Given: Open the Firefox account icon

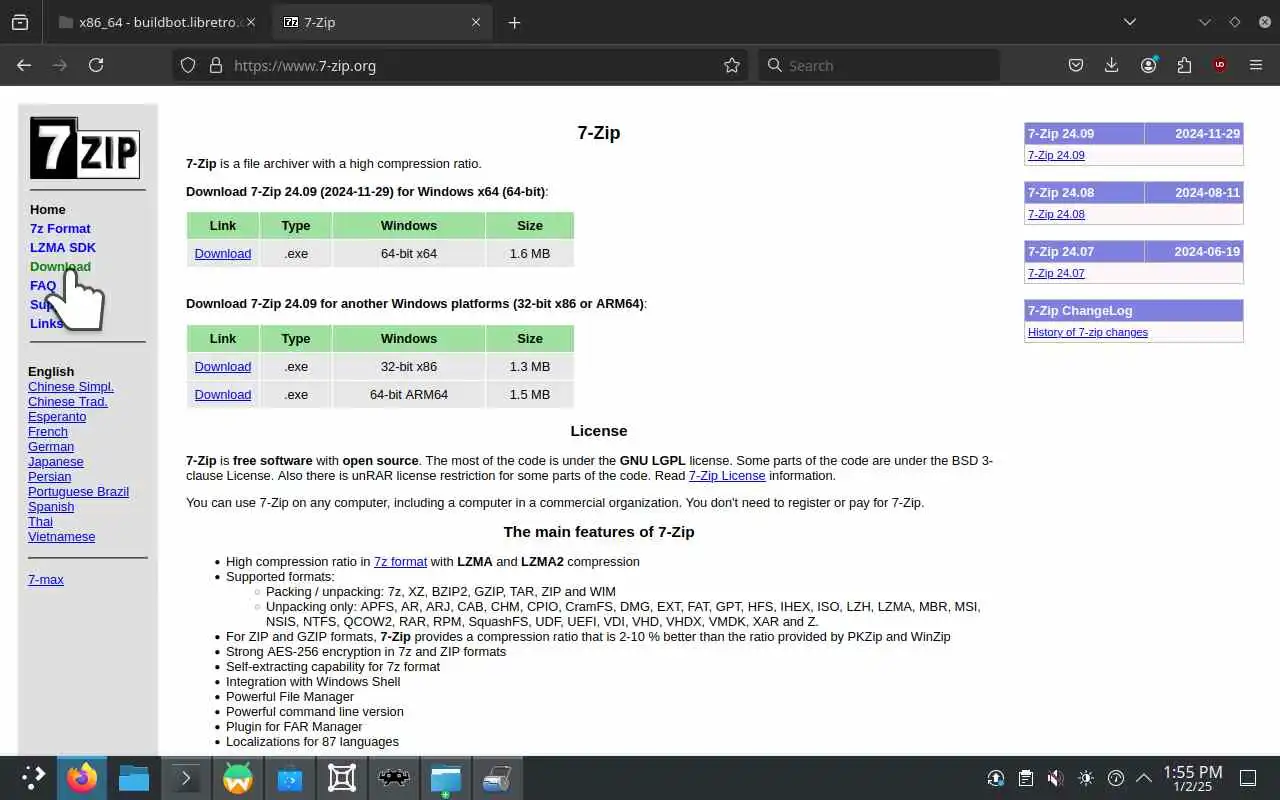Looking at the screenshot, I should (1148, 65).
